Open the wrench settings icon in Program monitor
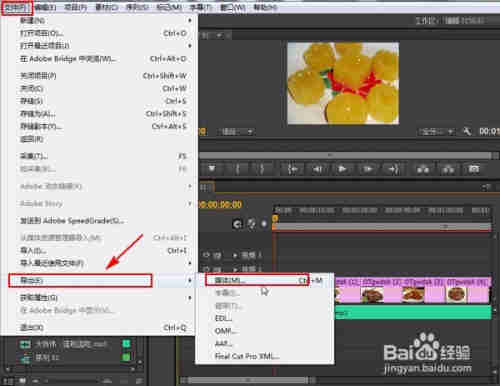This screenshot has width=500, height=386. [x=467, y=132]
